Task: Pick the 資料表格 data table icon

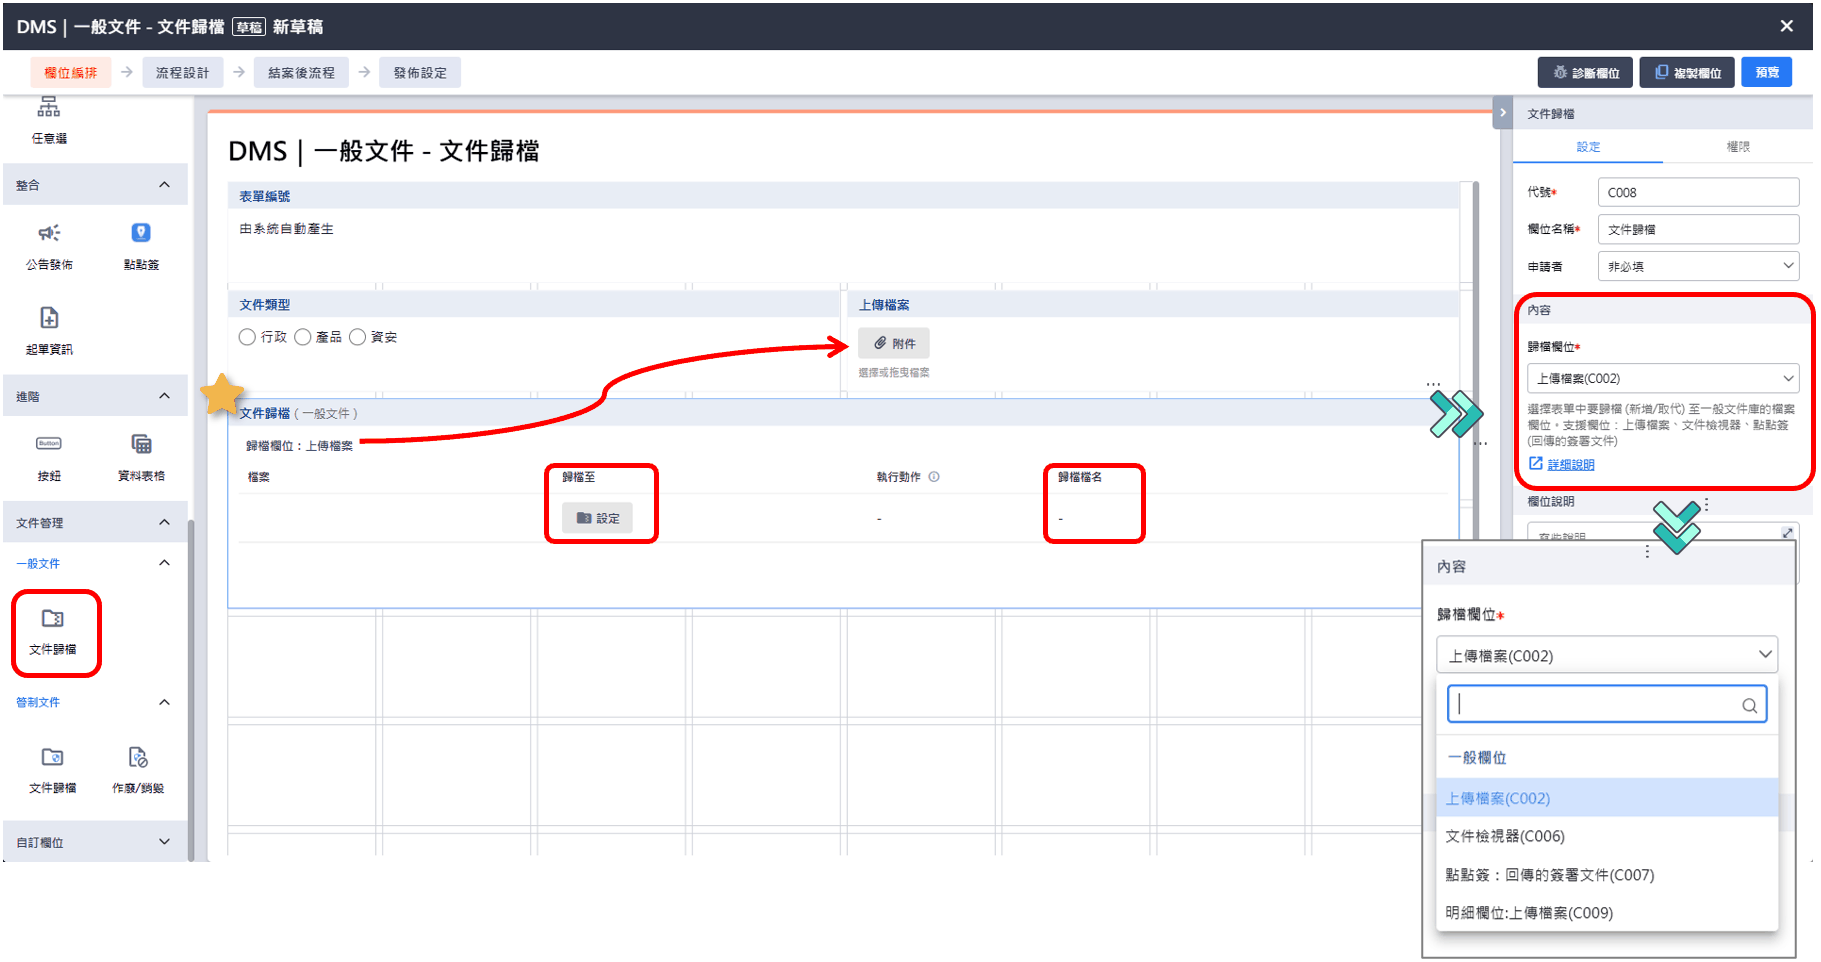Action: [141, 445]
